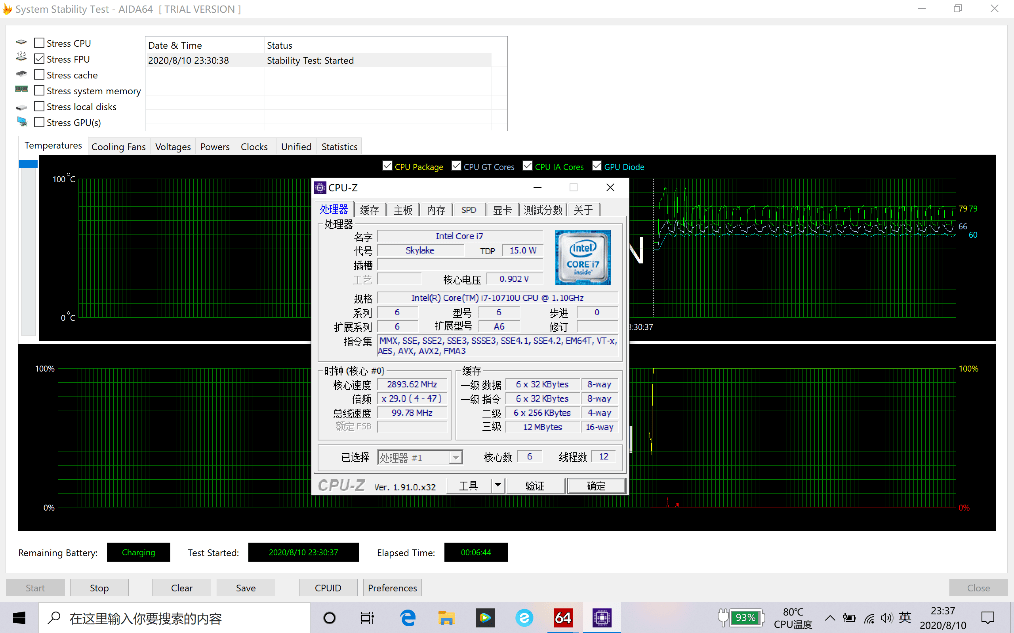
Task: Open File Explorer from the taskbar
Action: point(447,618)
